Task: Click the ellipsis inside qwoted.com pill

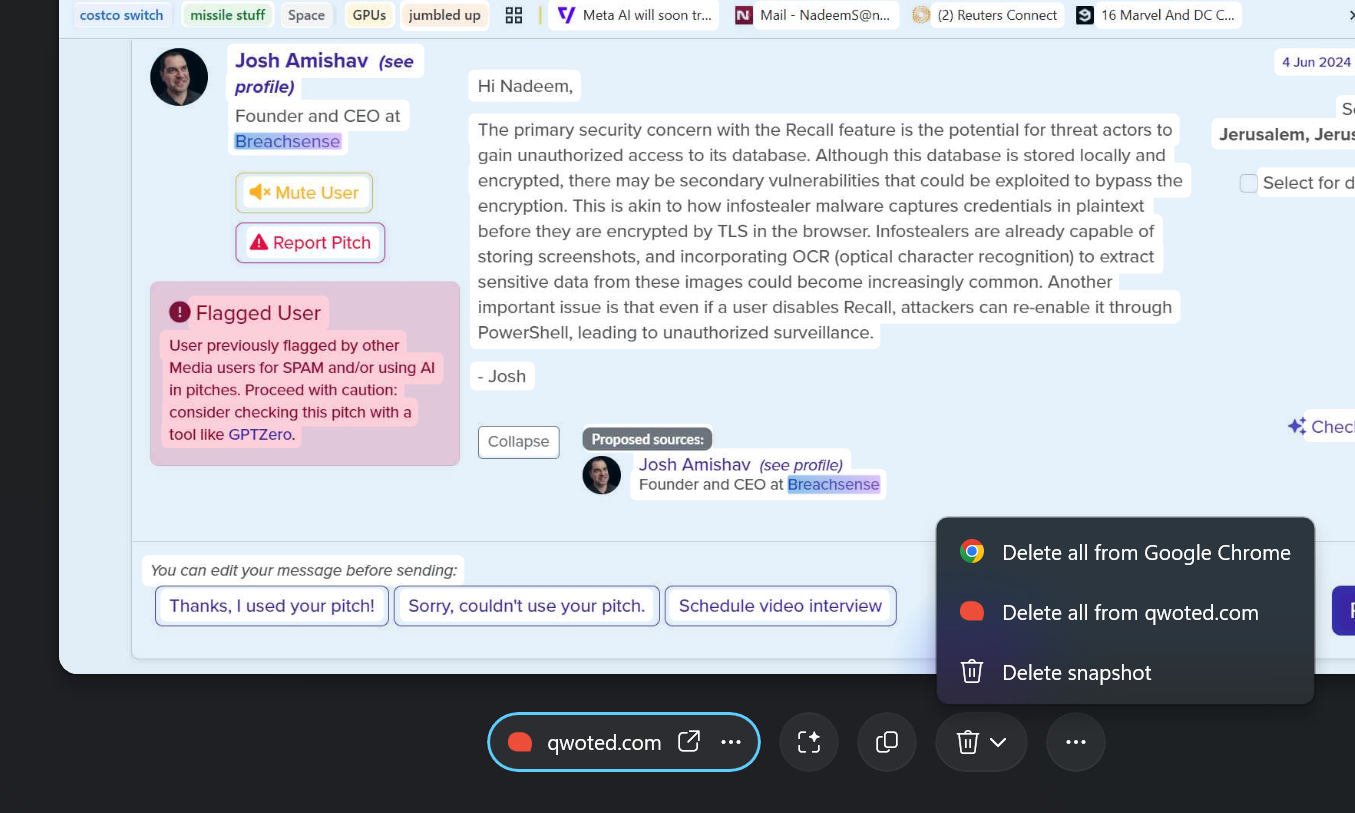Action: click(731, 742)
